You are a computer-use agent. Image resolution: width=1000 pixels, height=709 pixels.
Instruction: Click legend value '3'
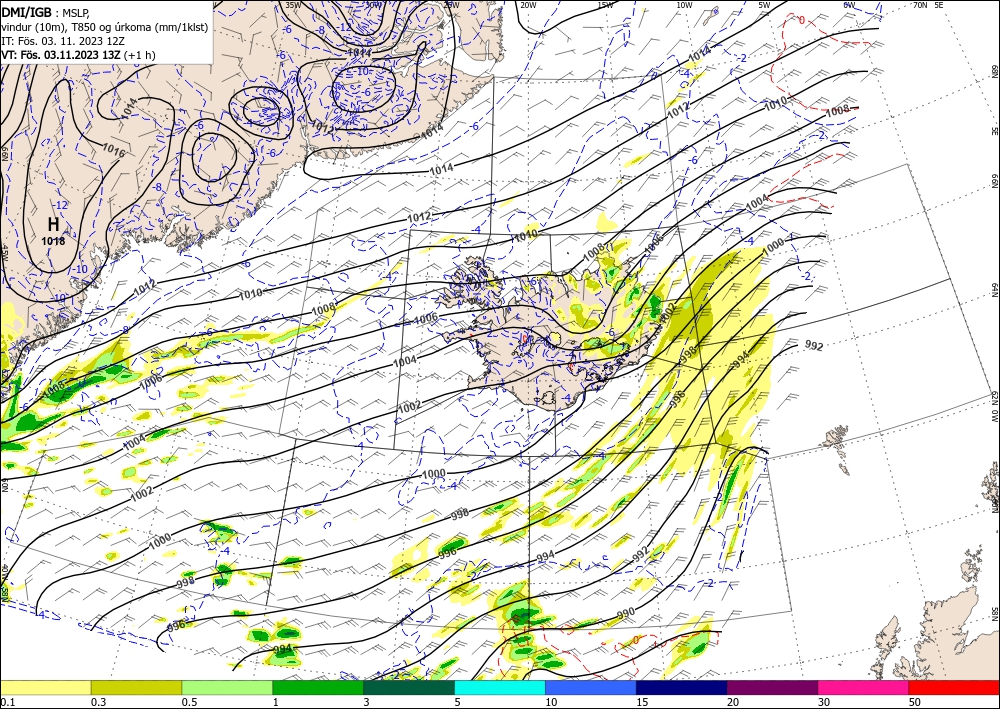click(366, 702)
